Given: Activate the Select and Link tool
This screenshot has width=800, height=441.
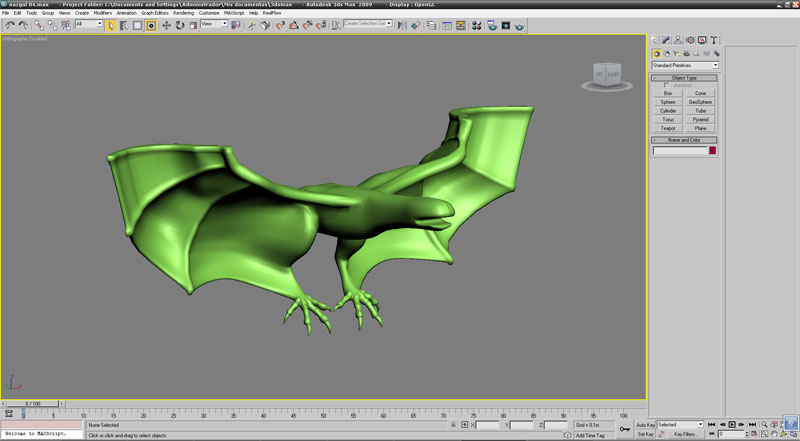Looking at the screenshot, I should point(39,25).
